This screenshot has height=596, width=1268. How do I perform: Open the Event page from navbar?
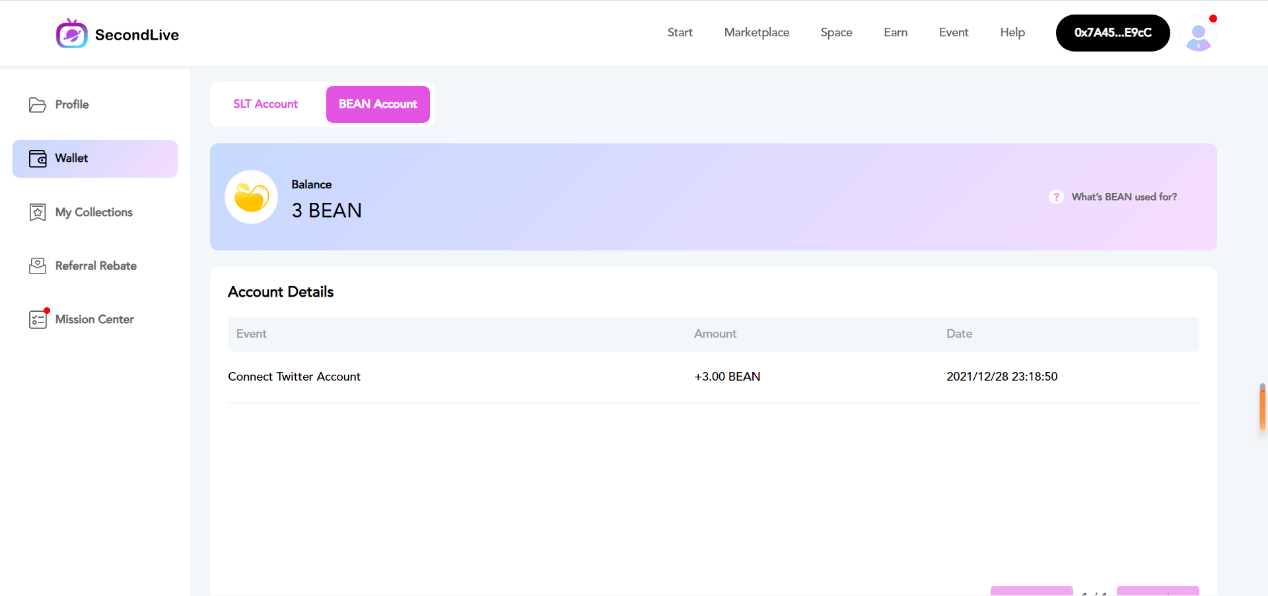[954, 33]
